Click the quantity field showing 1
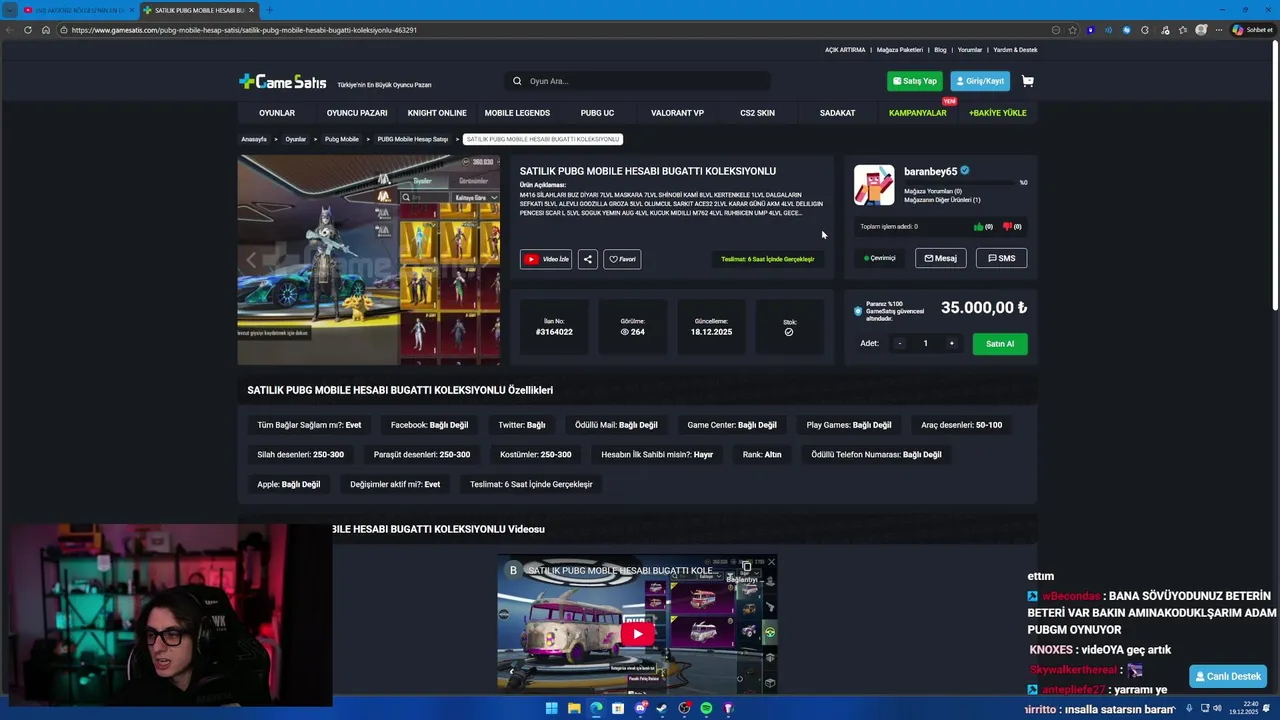1280x720 pixels. click(925, 343)
